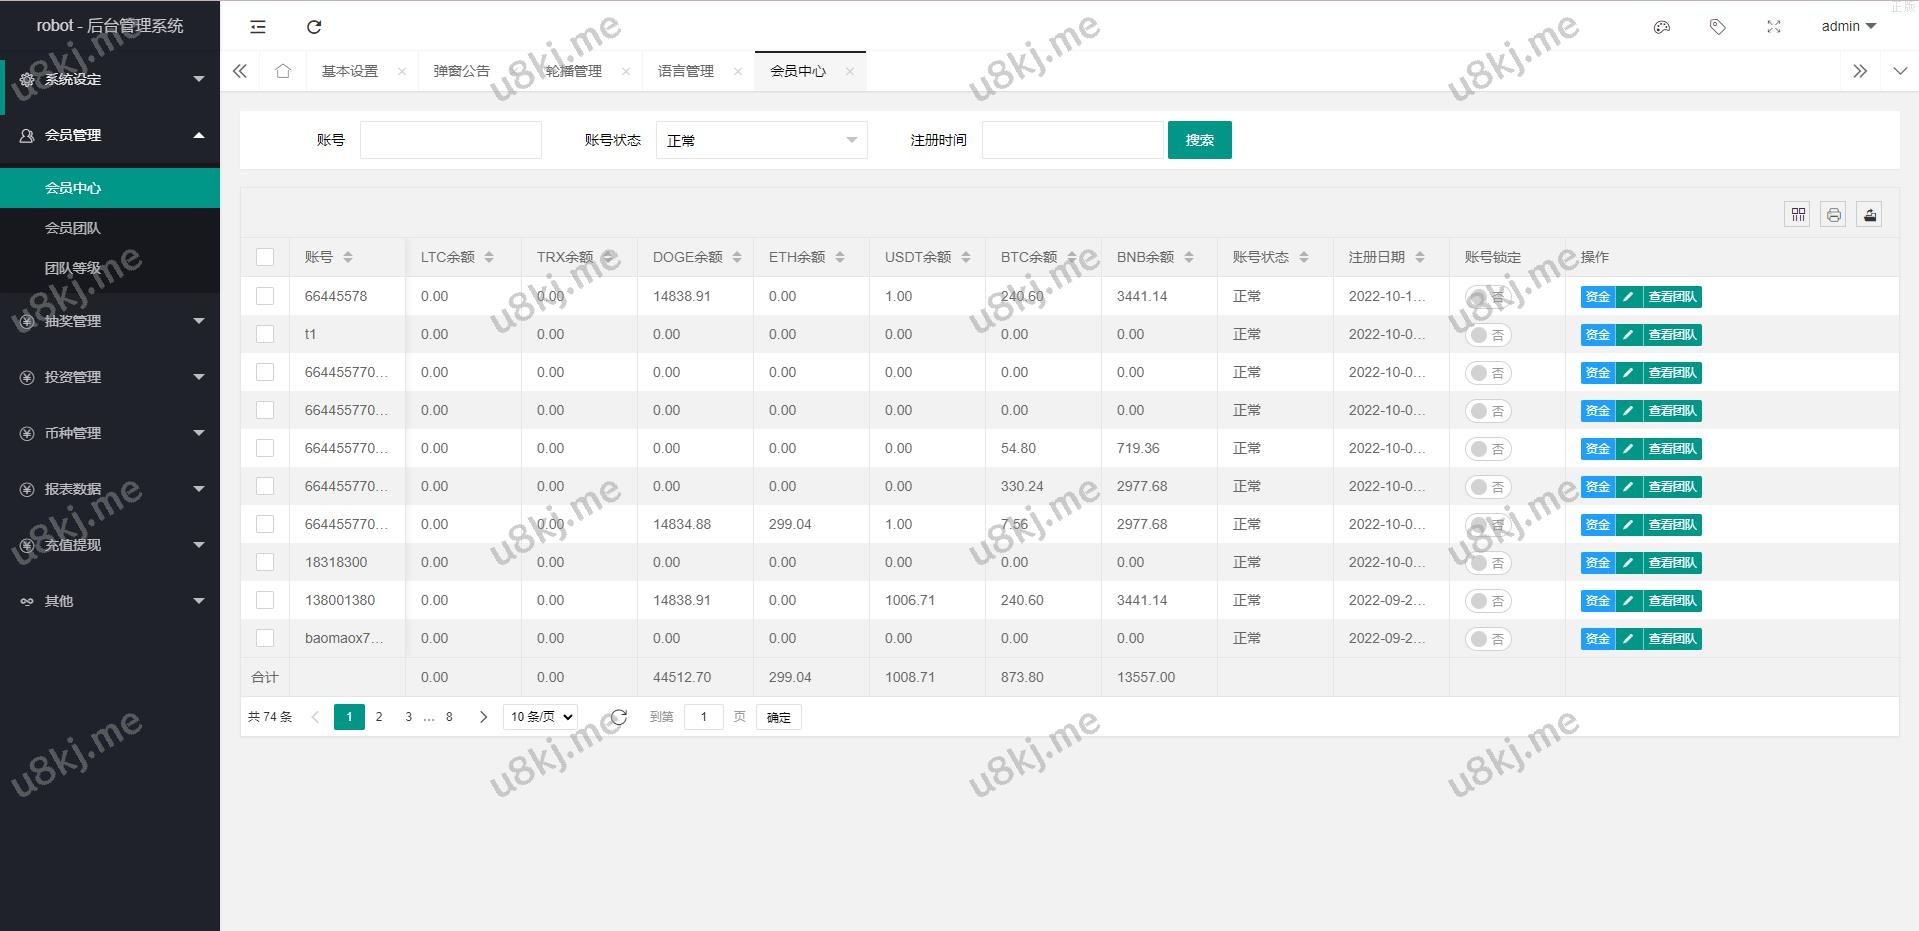Click the refresh icon in the top bar
1919x931 pixels.
pos(314,27)
